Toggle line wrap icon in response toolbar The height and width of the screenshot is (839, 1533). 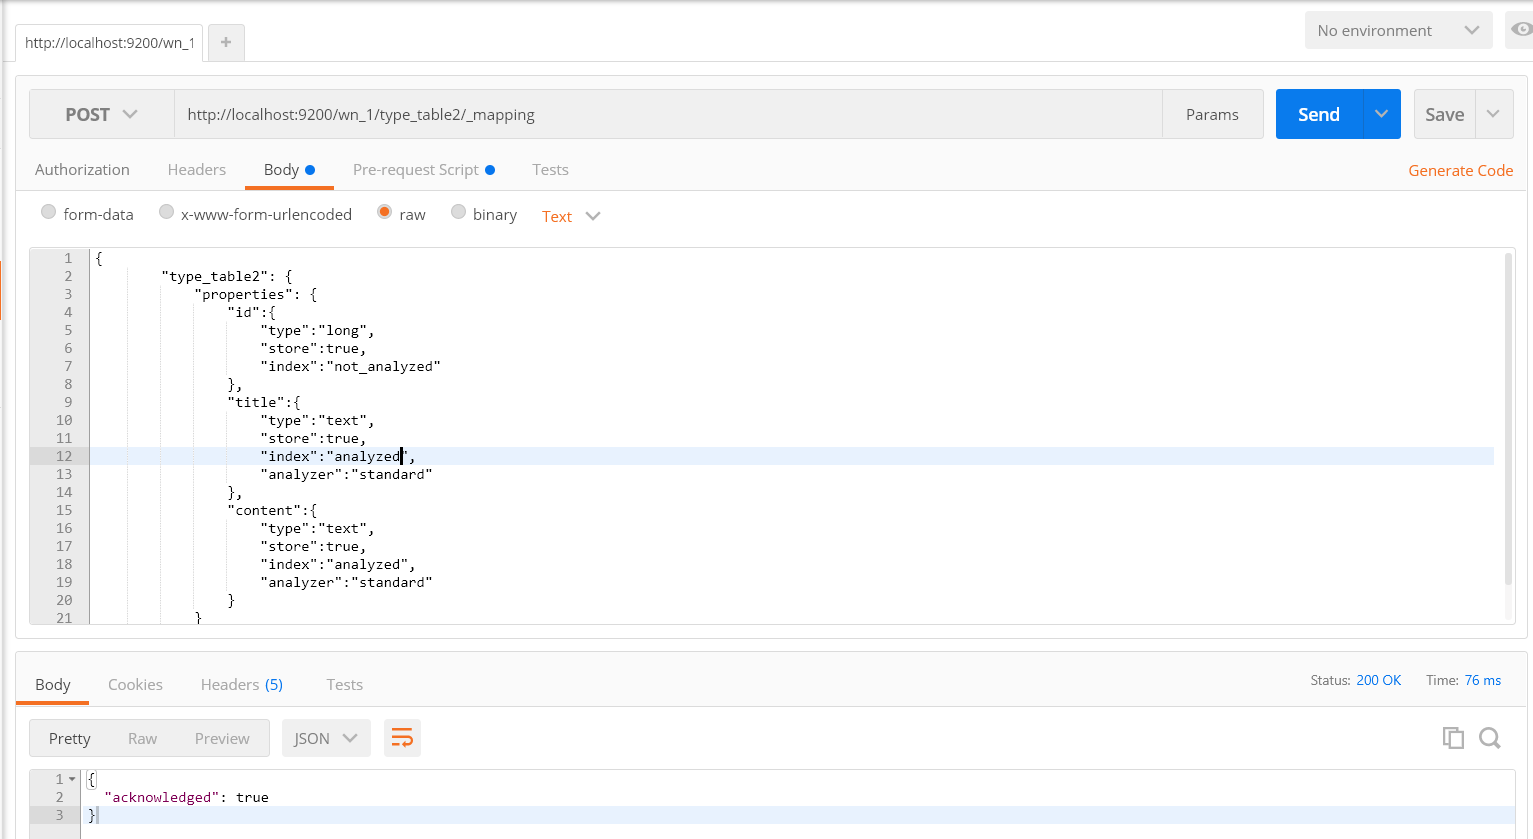402,738
